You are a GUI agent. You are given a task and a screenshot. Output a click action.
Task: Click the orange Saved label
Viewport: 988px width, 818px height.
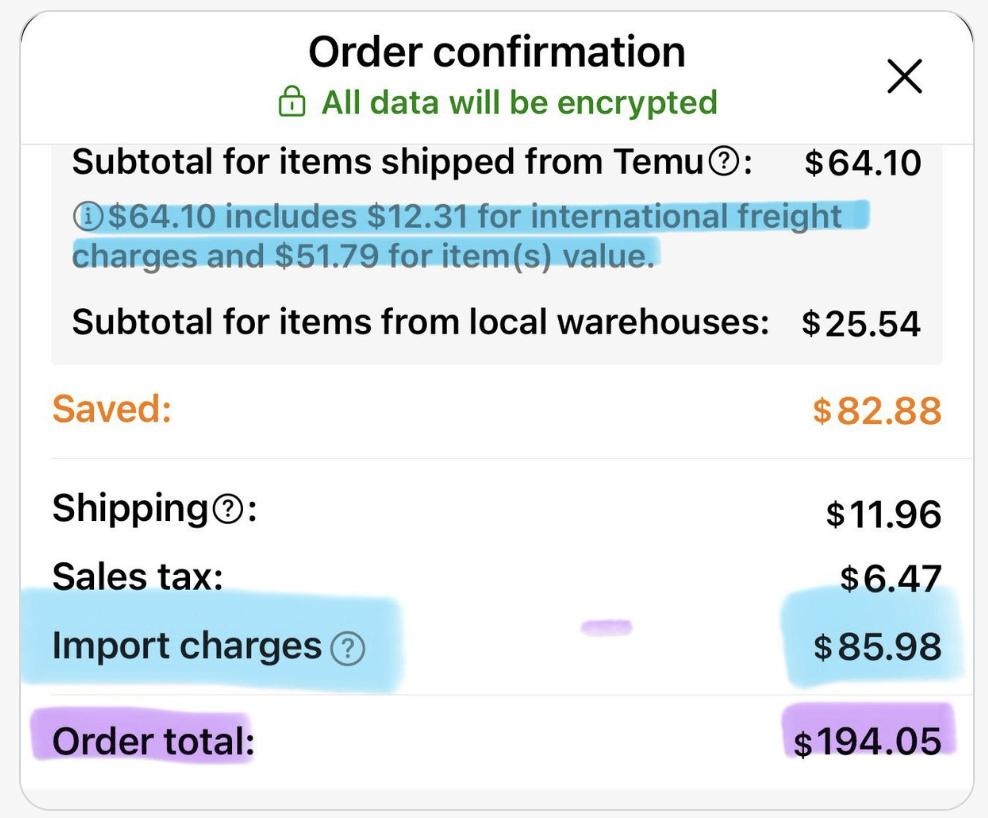point(111,409)
